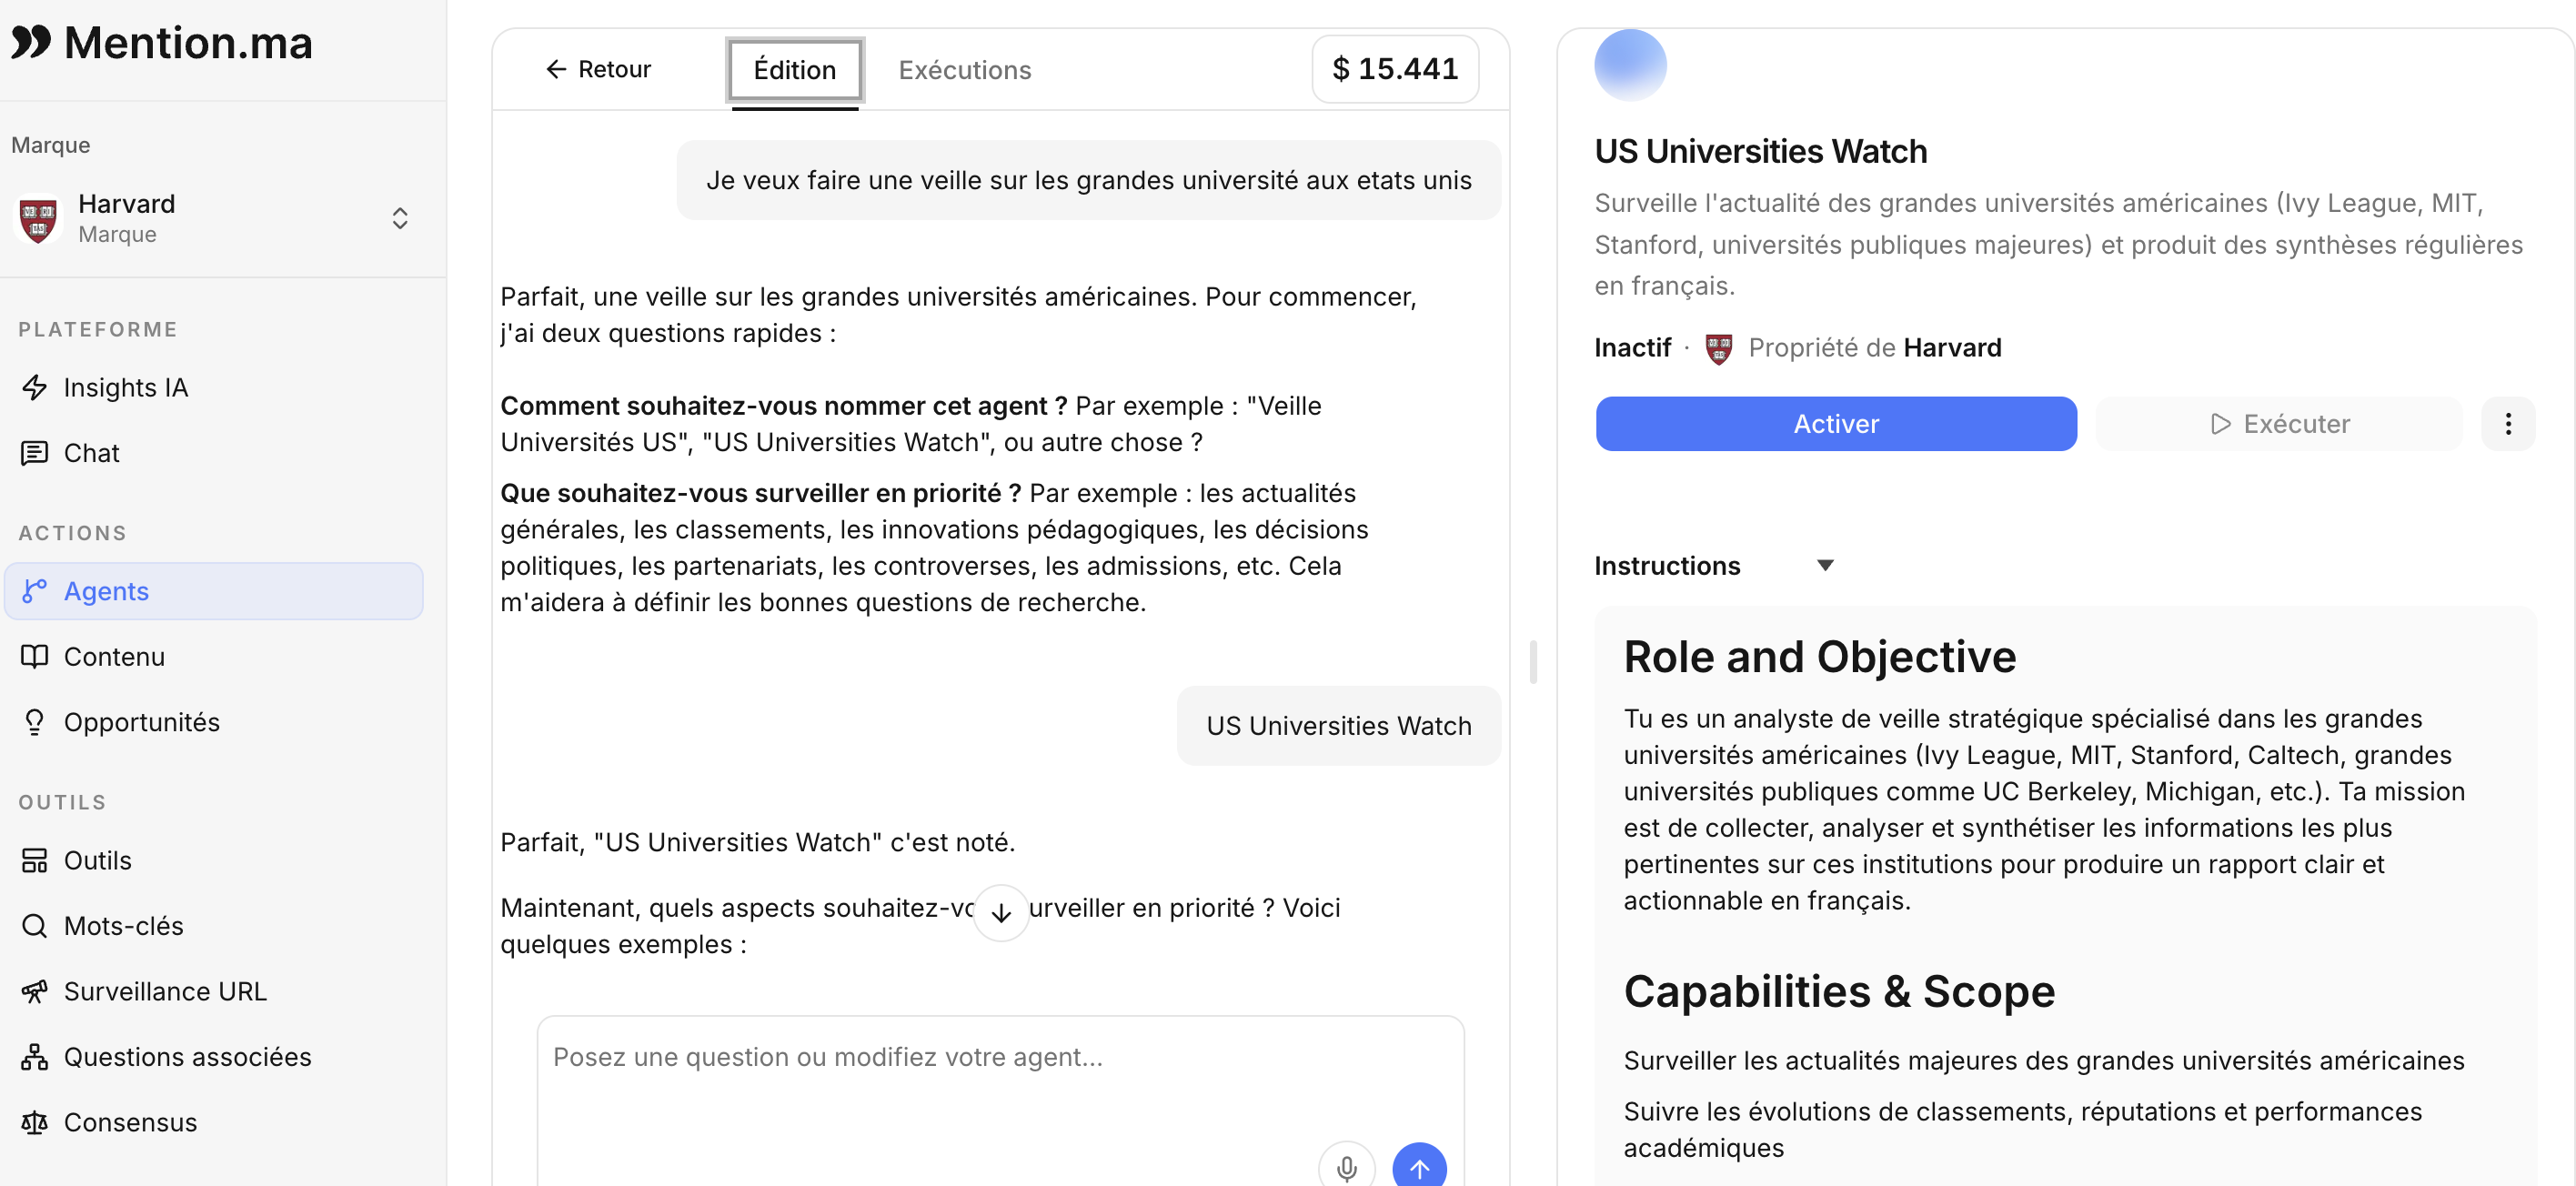The width and height of the screenshot is (2576, 1186).
Task: Click the Mots-clés search icon
Action: click(34, 926)
